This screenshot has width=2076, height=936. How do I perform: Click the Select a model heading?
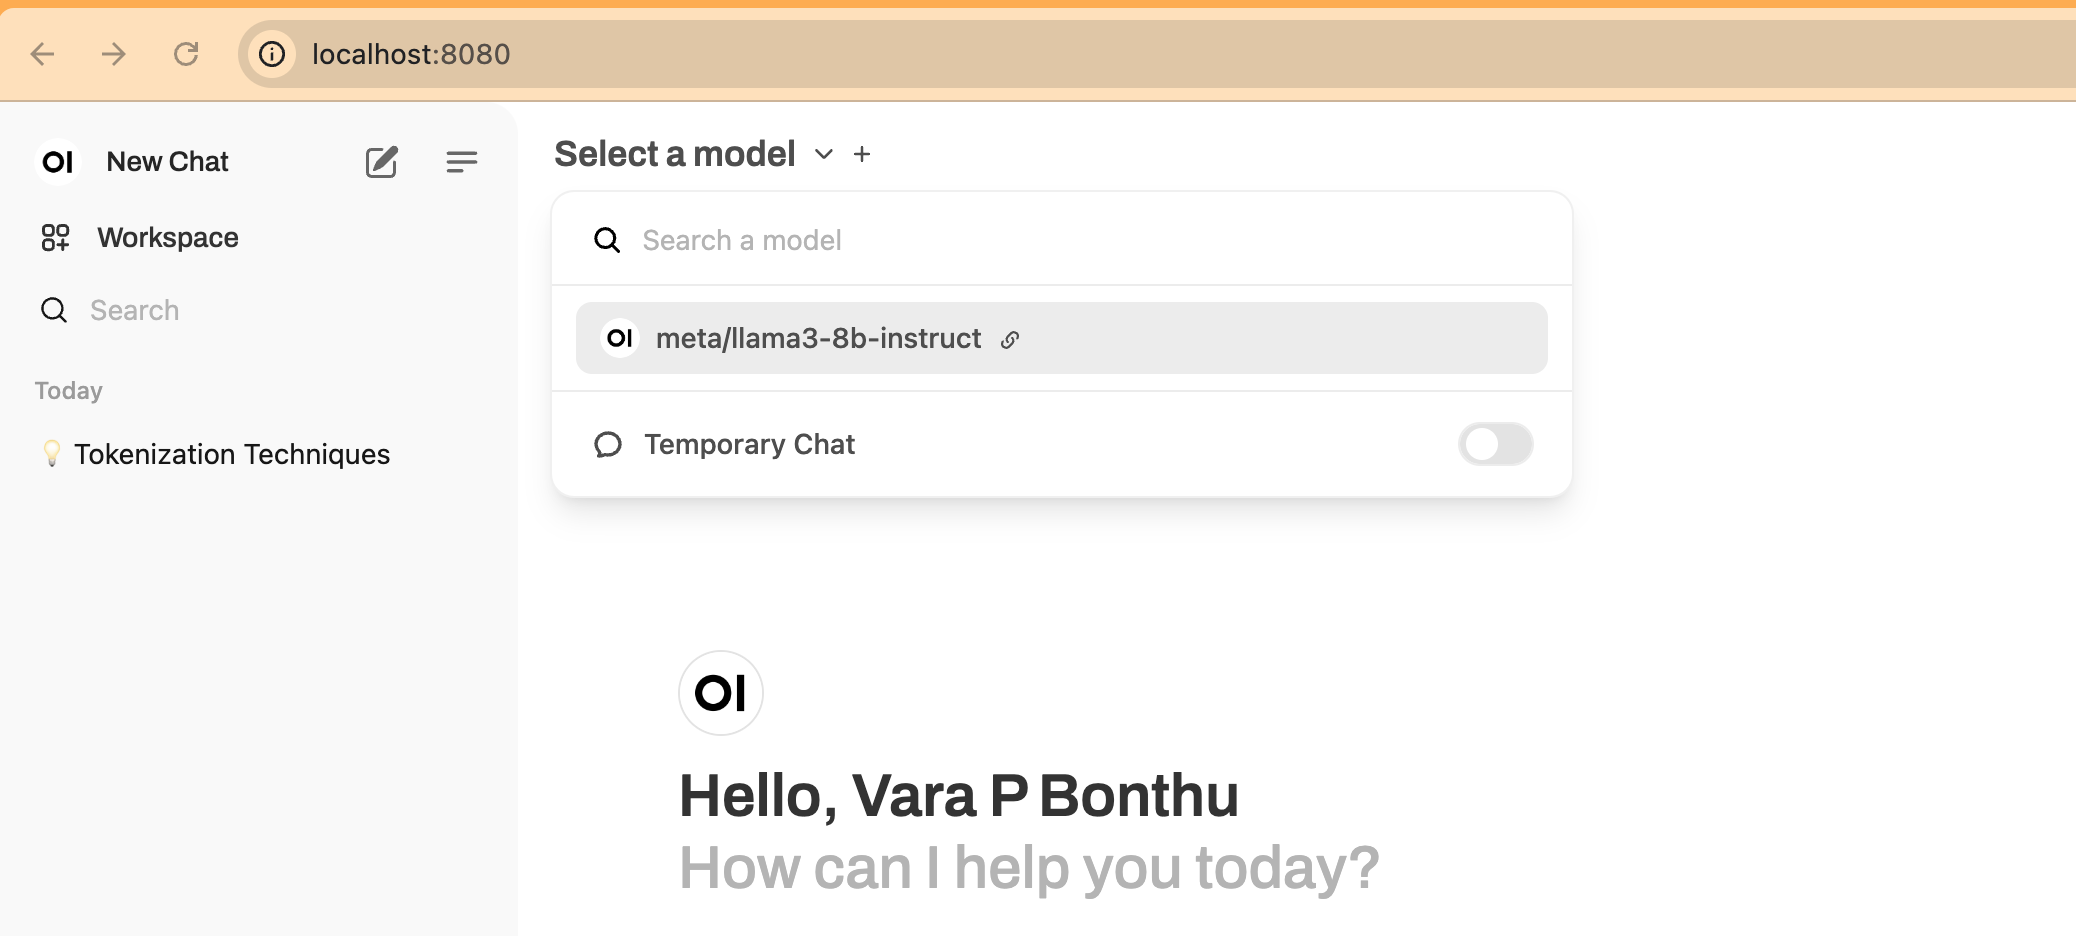pyautogui.click(x=674, y=154)
